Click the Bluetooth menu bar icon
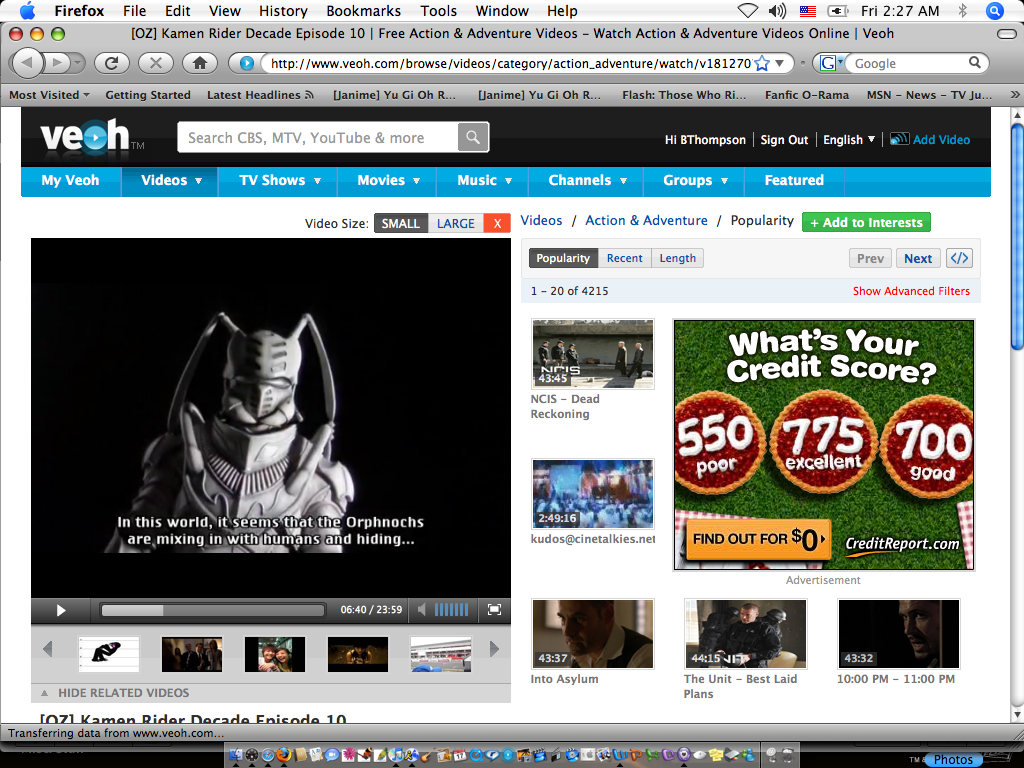 963,10
